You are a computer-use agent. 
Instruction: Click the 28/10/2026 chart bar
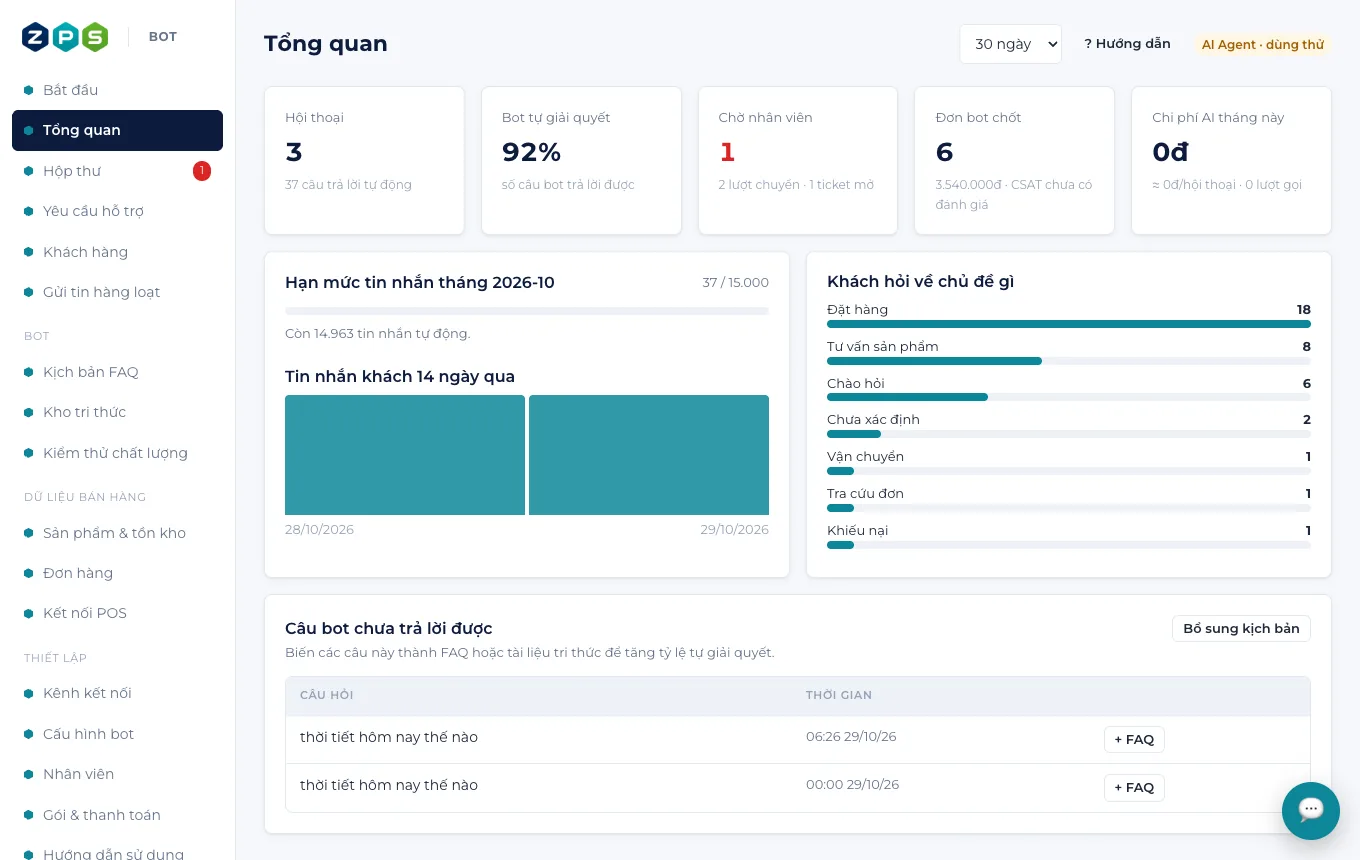405,455
